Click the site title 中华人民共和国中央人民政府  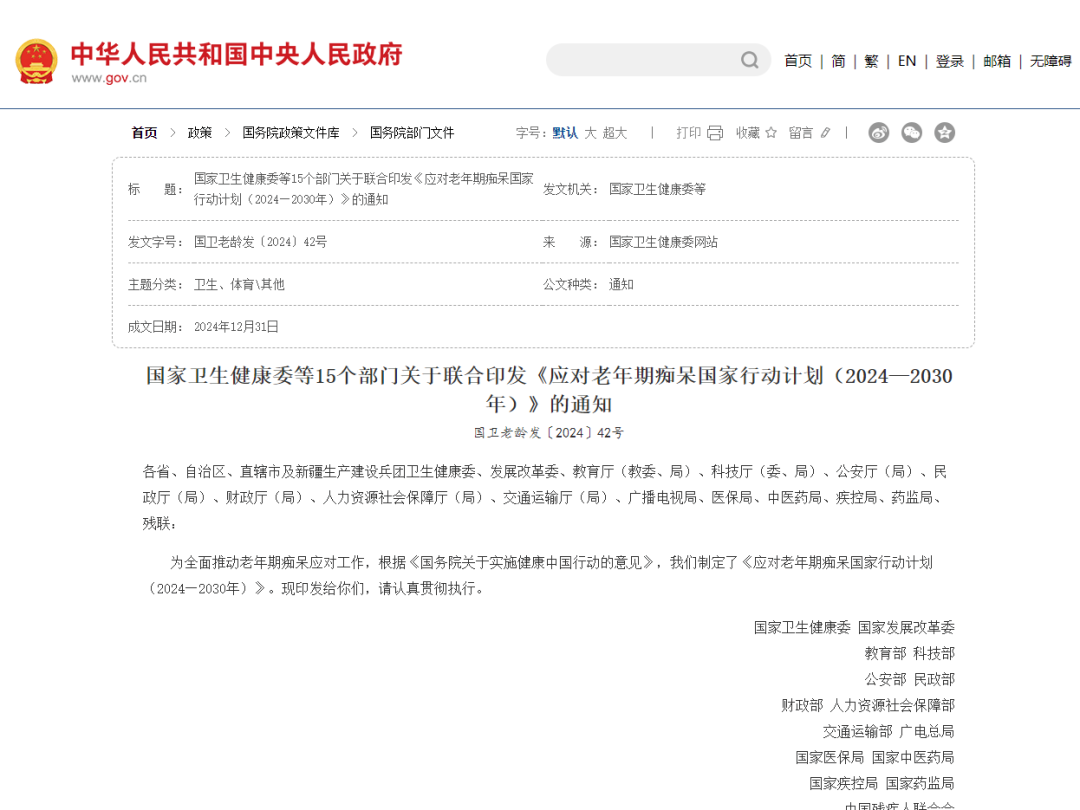click(x=237, y=54)
